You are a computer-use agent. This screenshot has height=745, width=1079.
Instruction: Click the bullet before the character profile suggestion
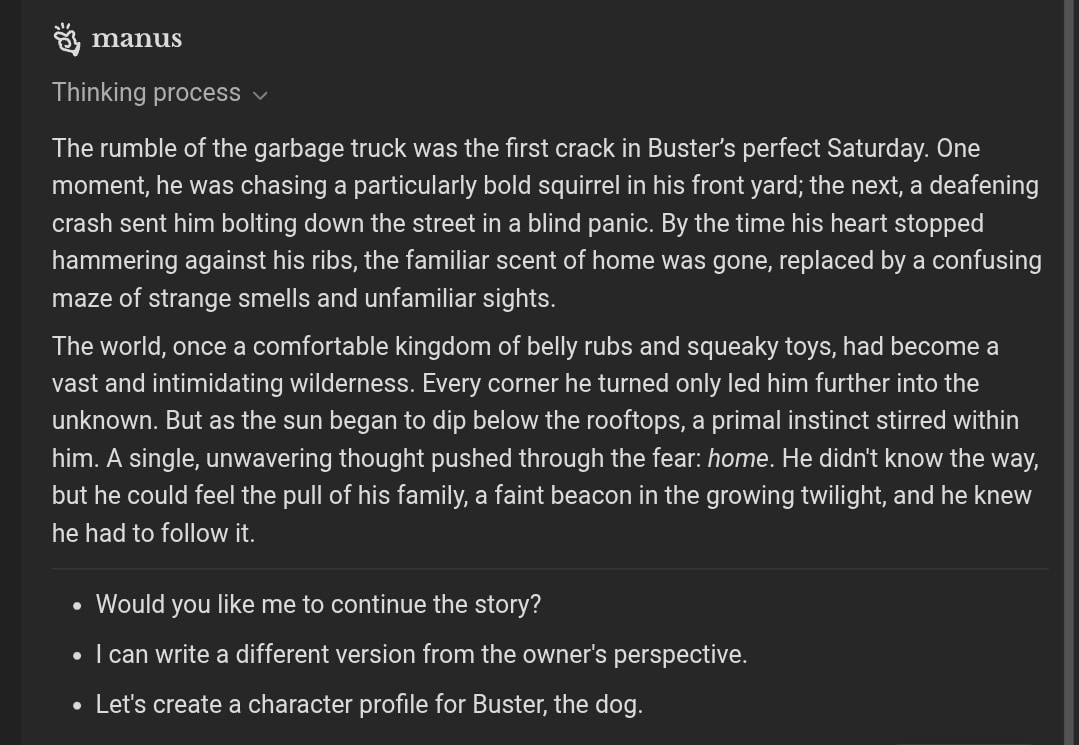(x=77, y=706)
